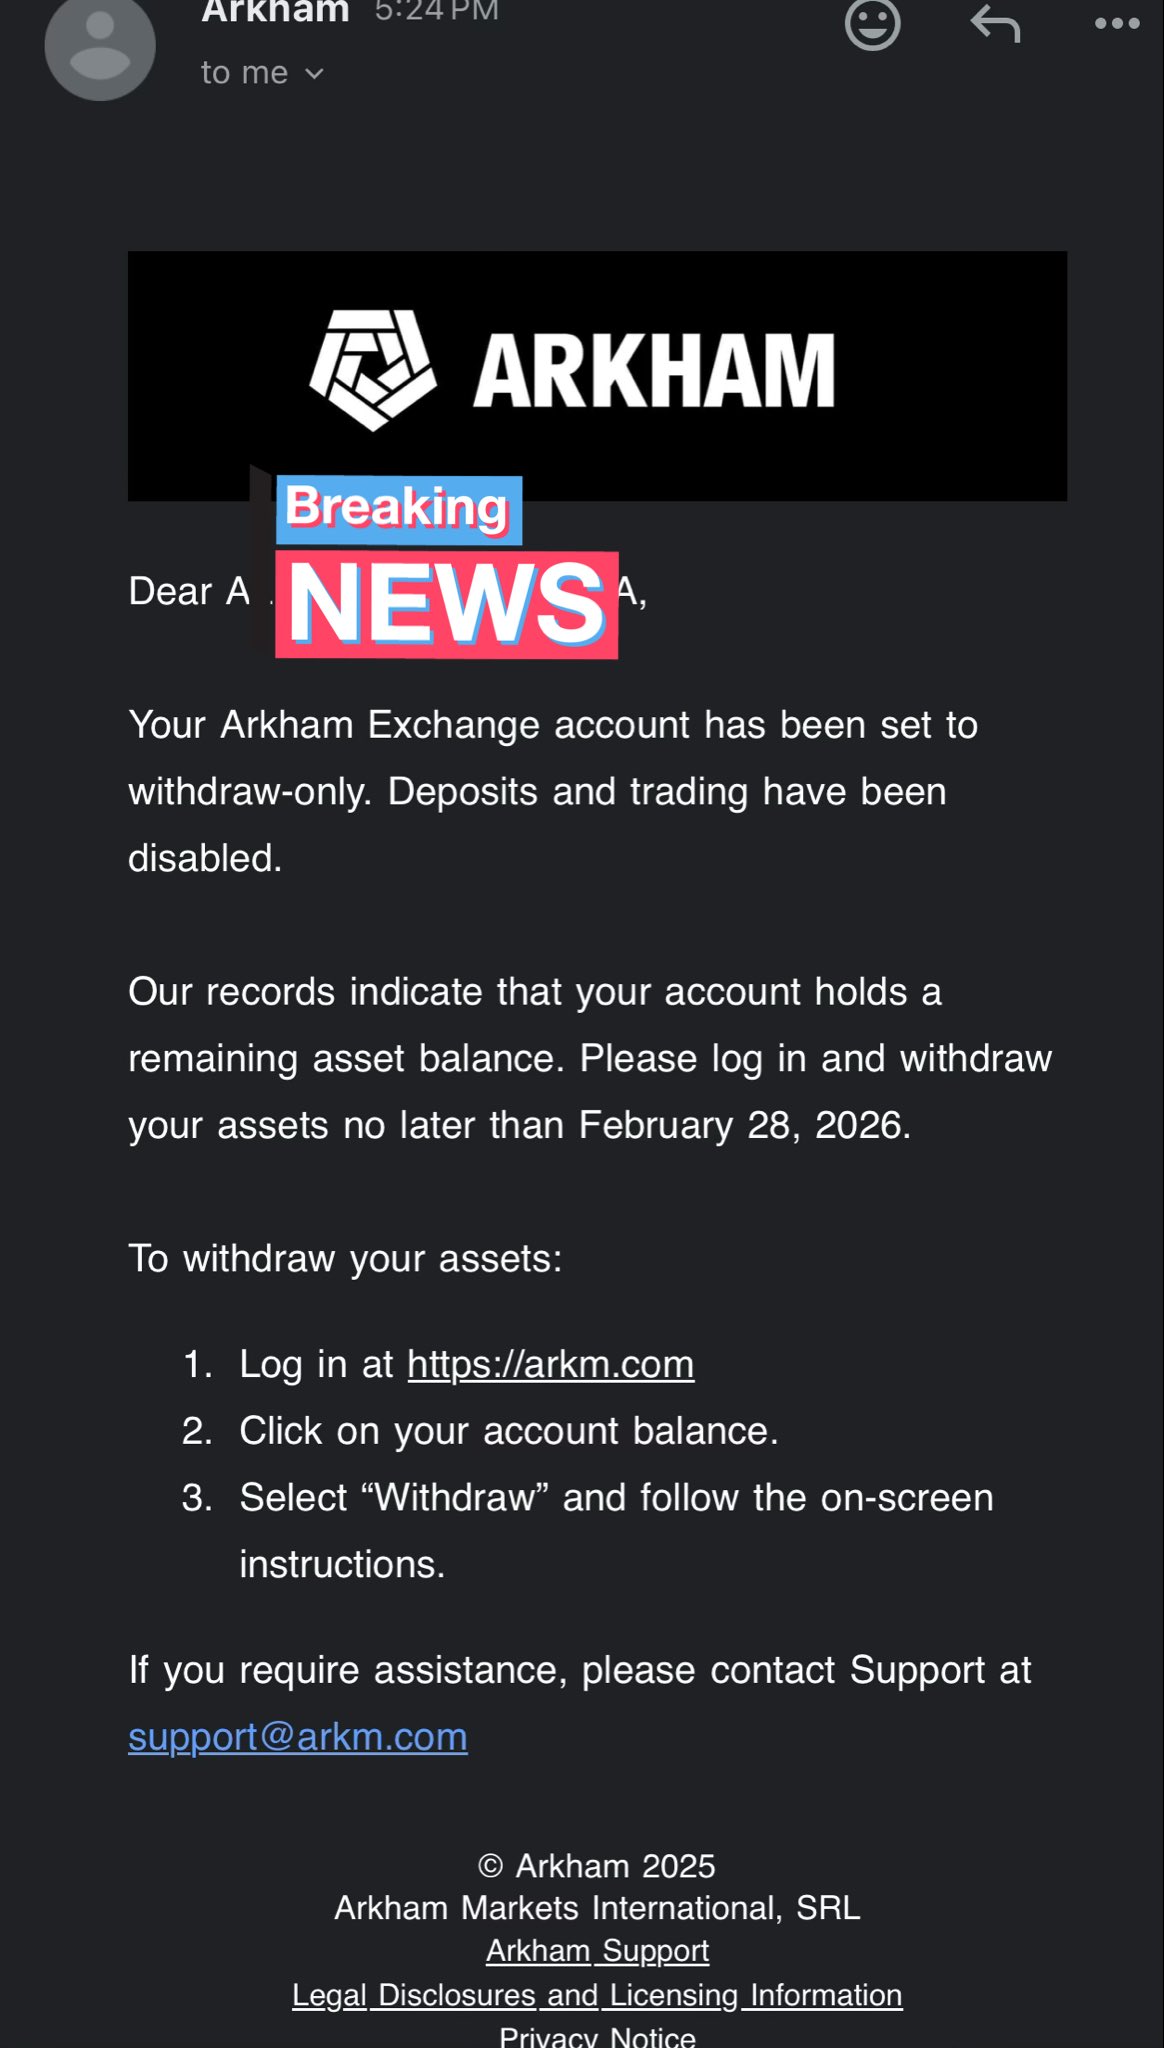Open the Arkham Support footer link
Image resolution: width=1164 pixels, height=2048 pixels.
pos(597,1950)
